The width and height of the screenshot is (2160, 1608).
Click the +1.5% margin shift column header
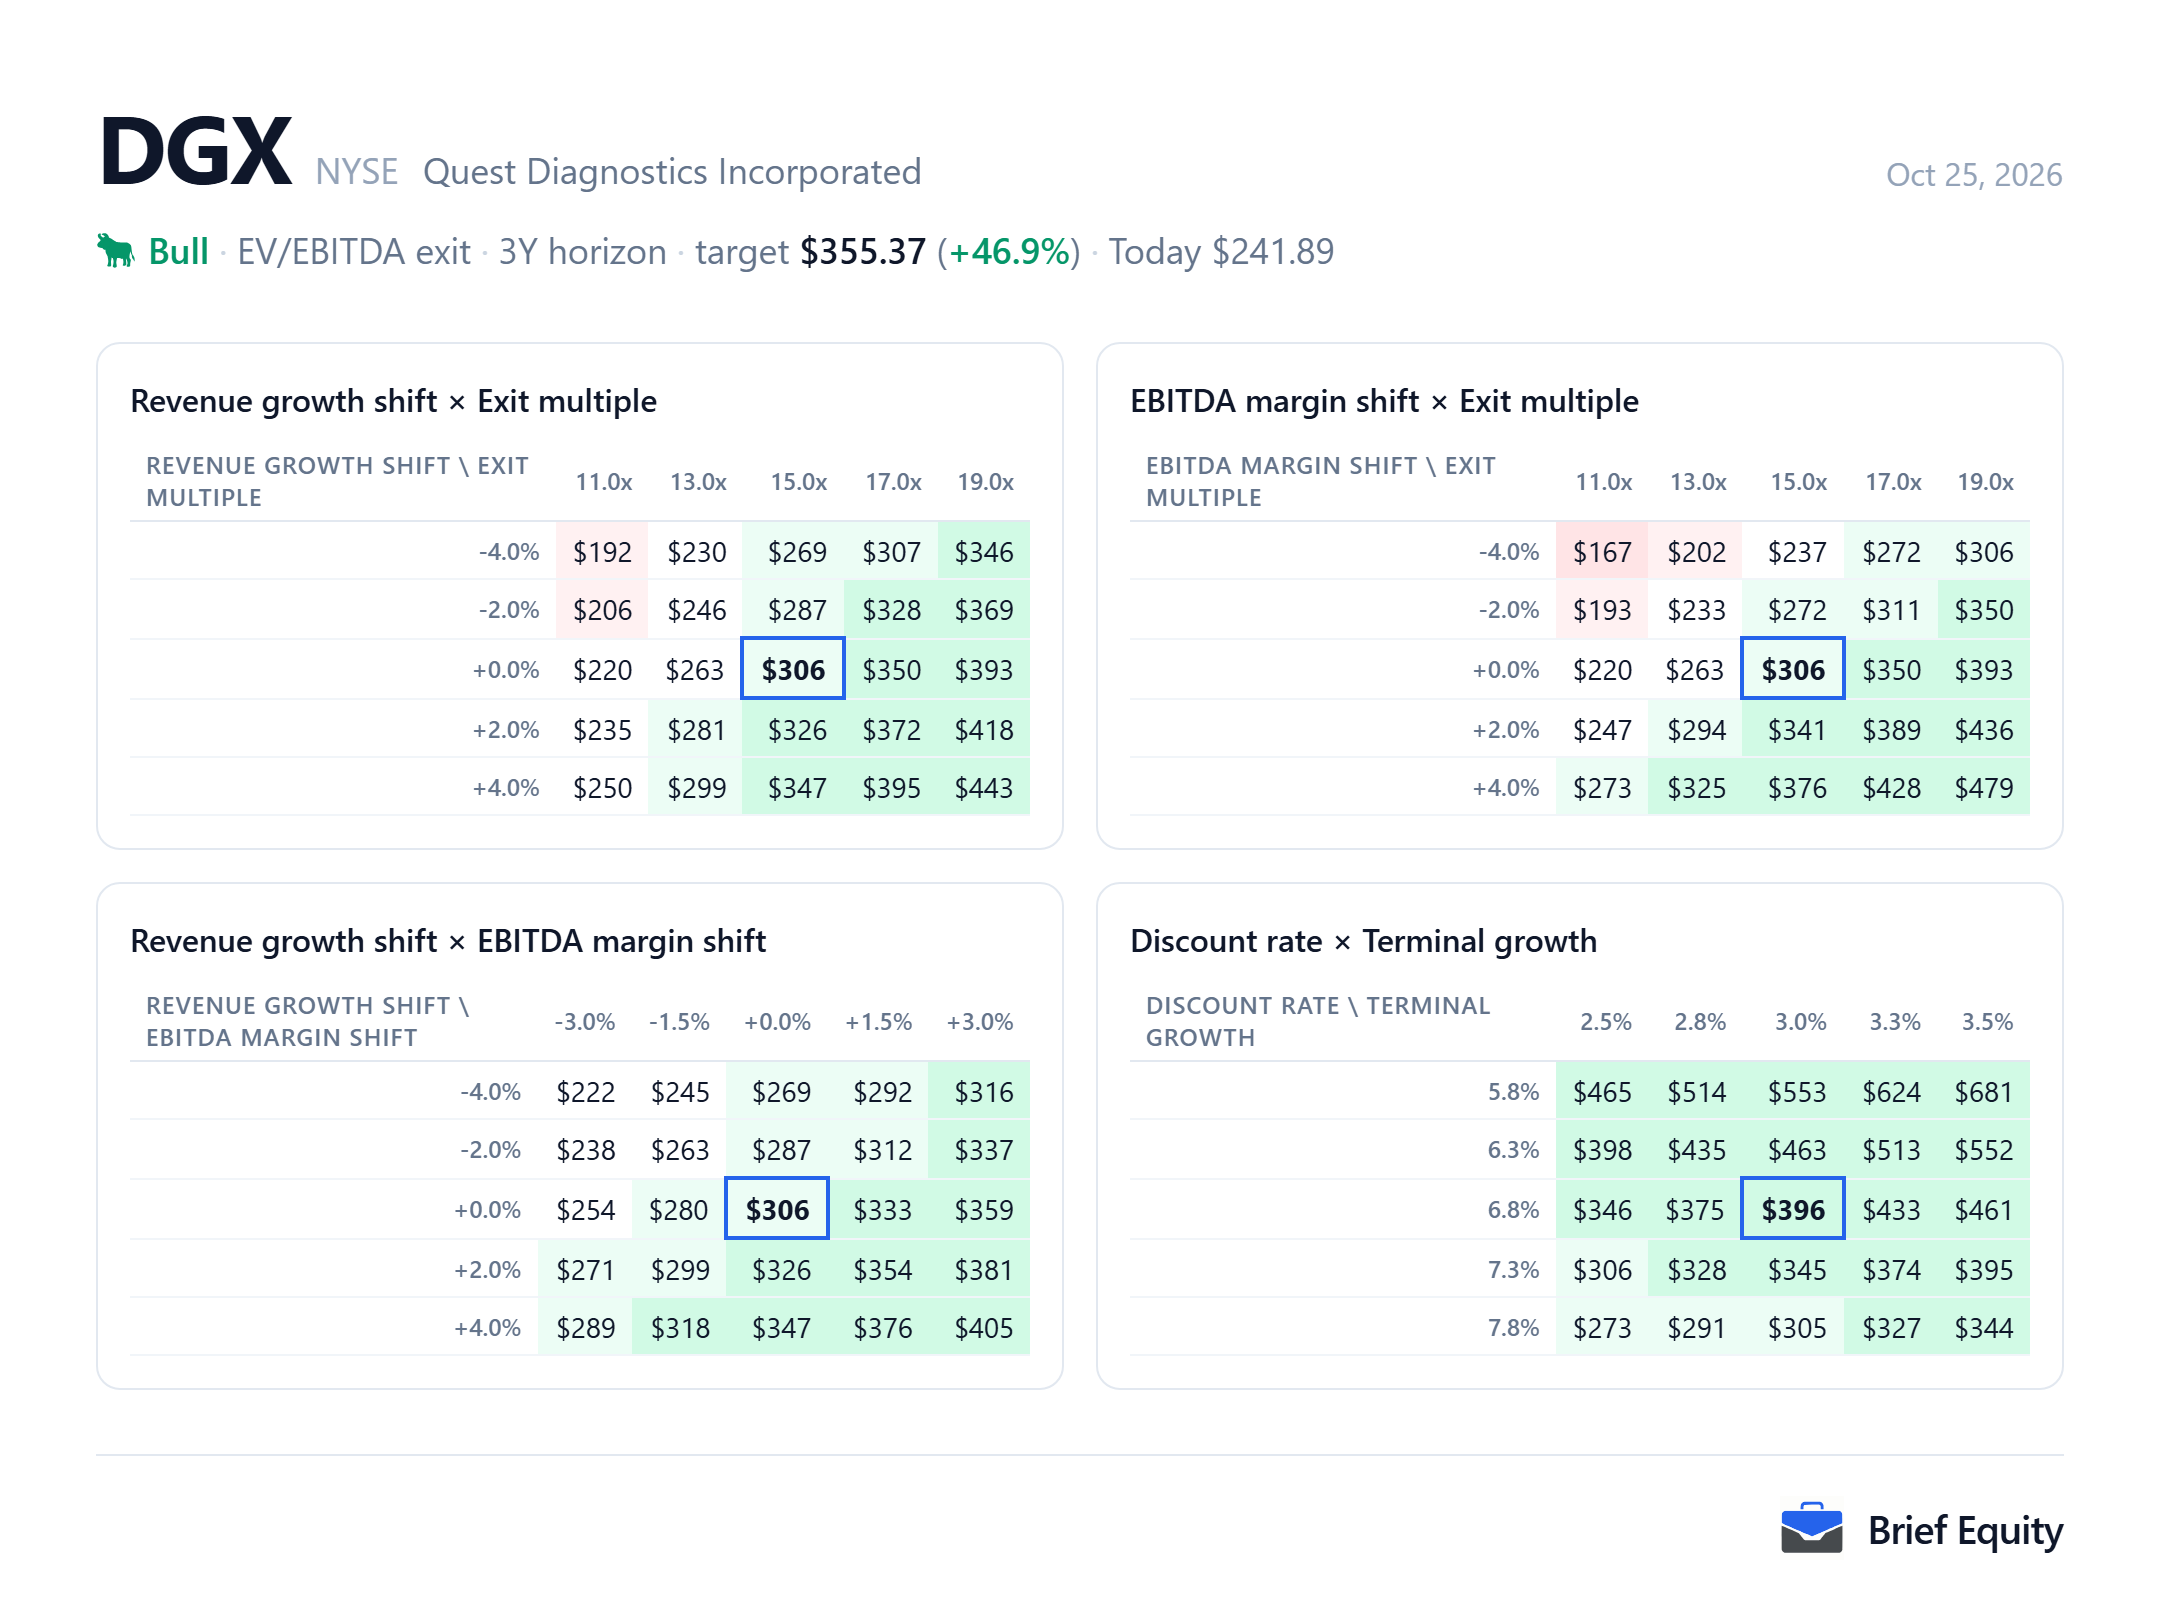coord(879,1022)
